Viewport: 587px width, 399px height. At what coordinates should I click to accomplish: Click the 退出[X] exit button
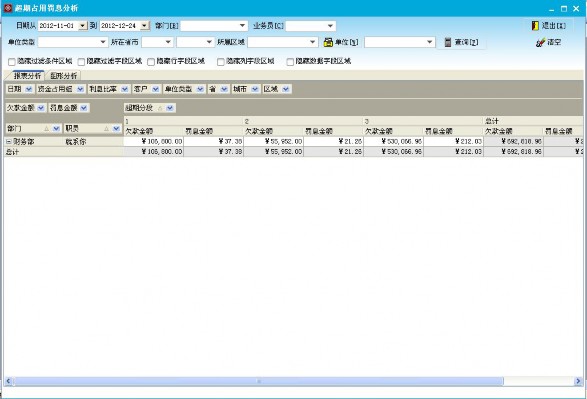coord(548,25)
